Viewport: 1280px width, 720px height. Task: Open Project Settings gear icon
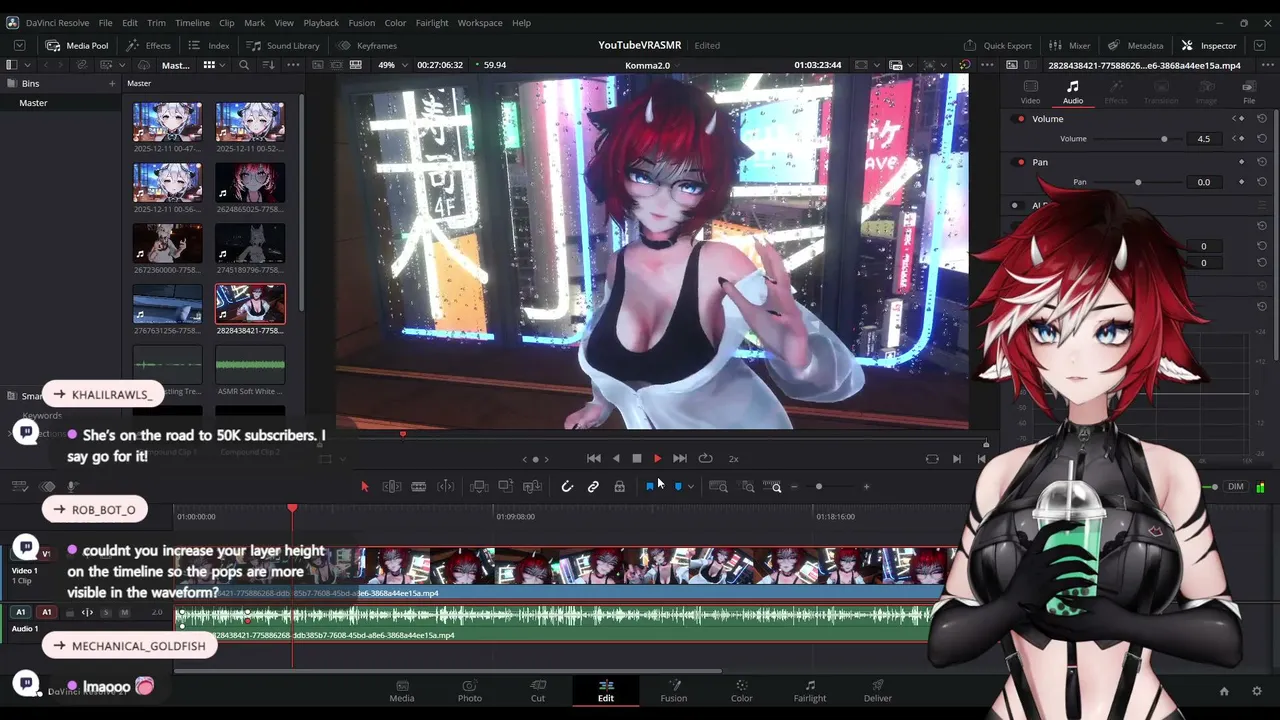1257,691
